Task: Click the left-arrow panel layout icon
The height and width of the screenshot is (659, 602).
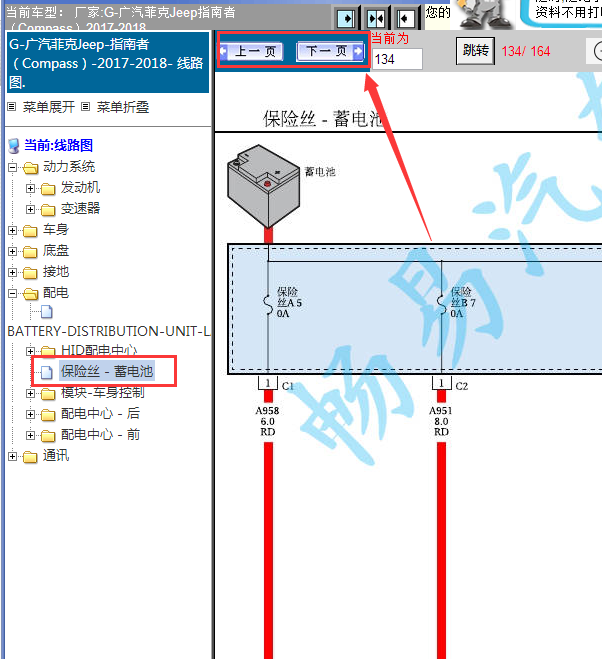Action: pyautogui.click(x=405, y=18)
